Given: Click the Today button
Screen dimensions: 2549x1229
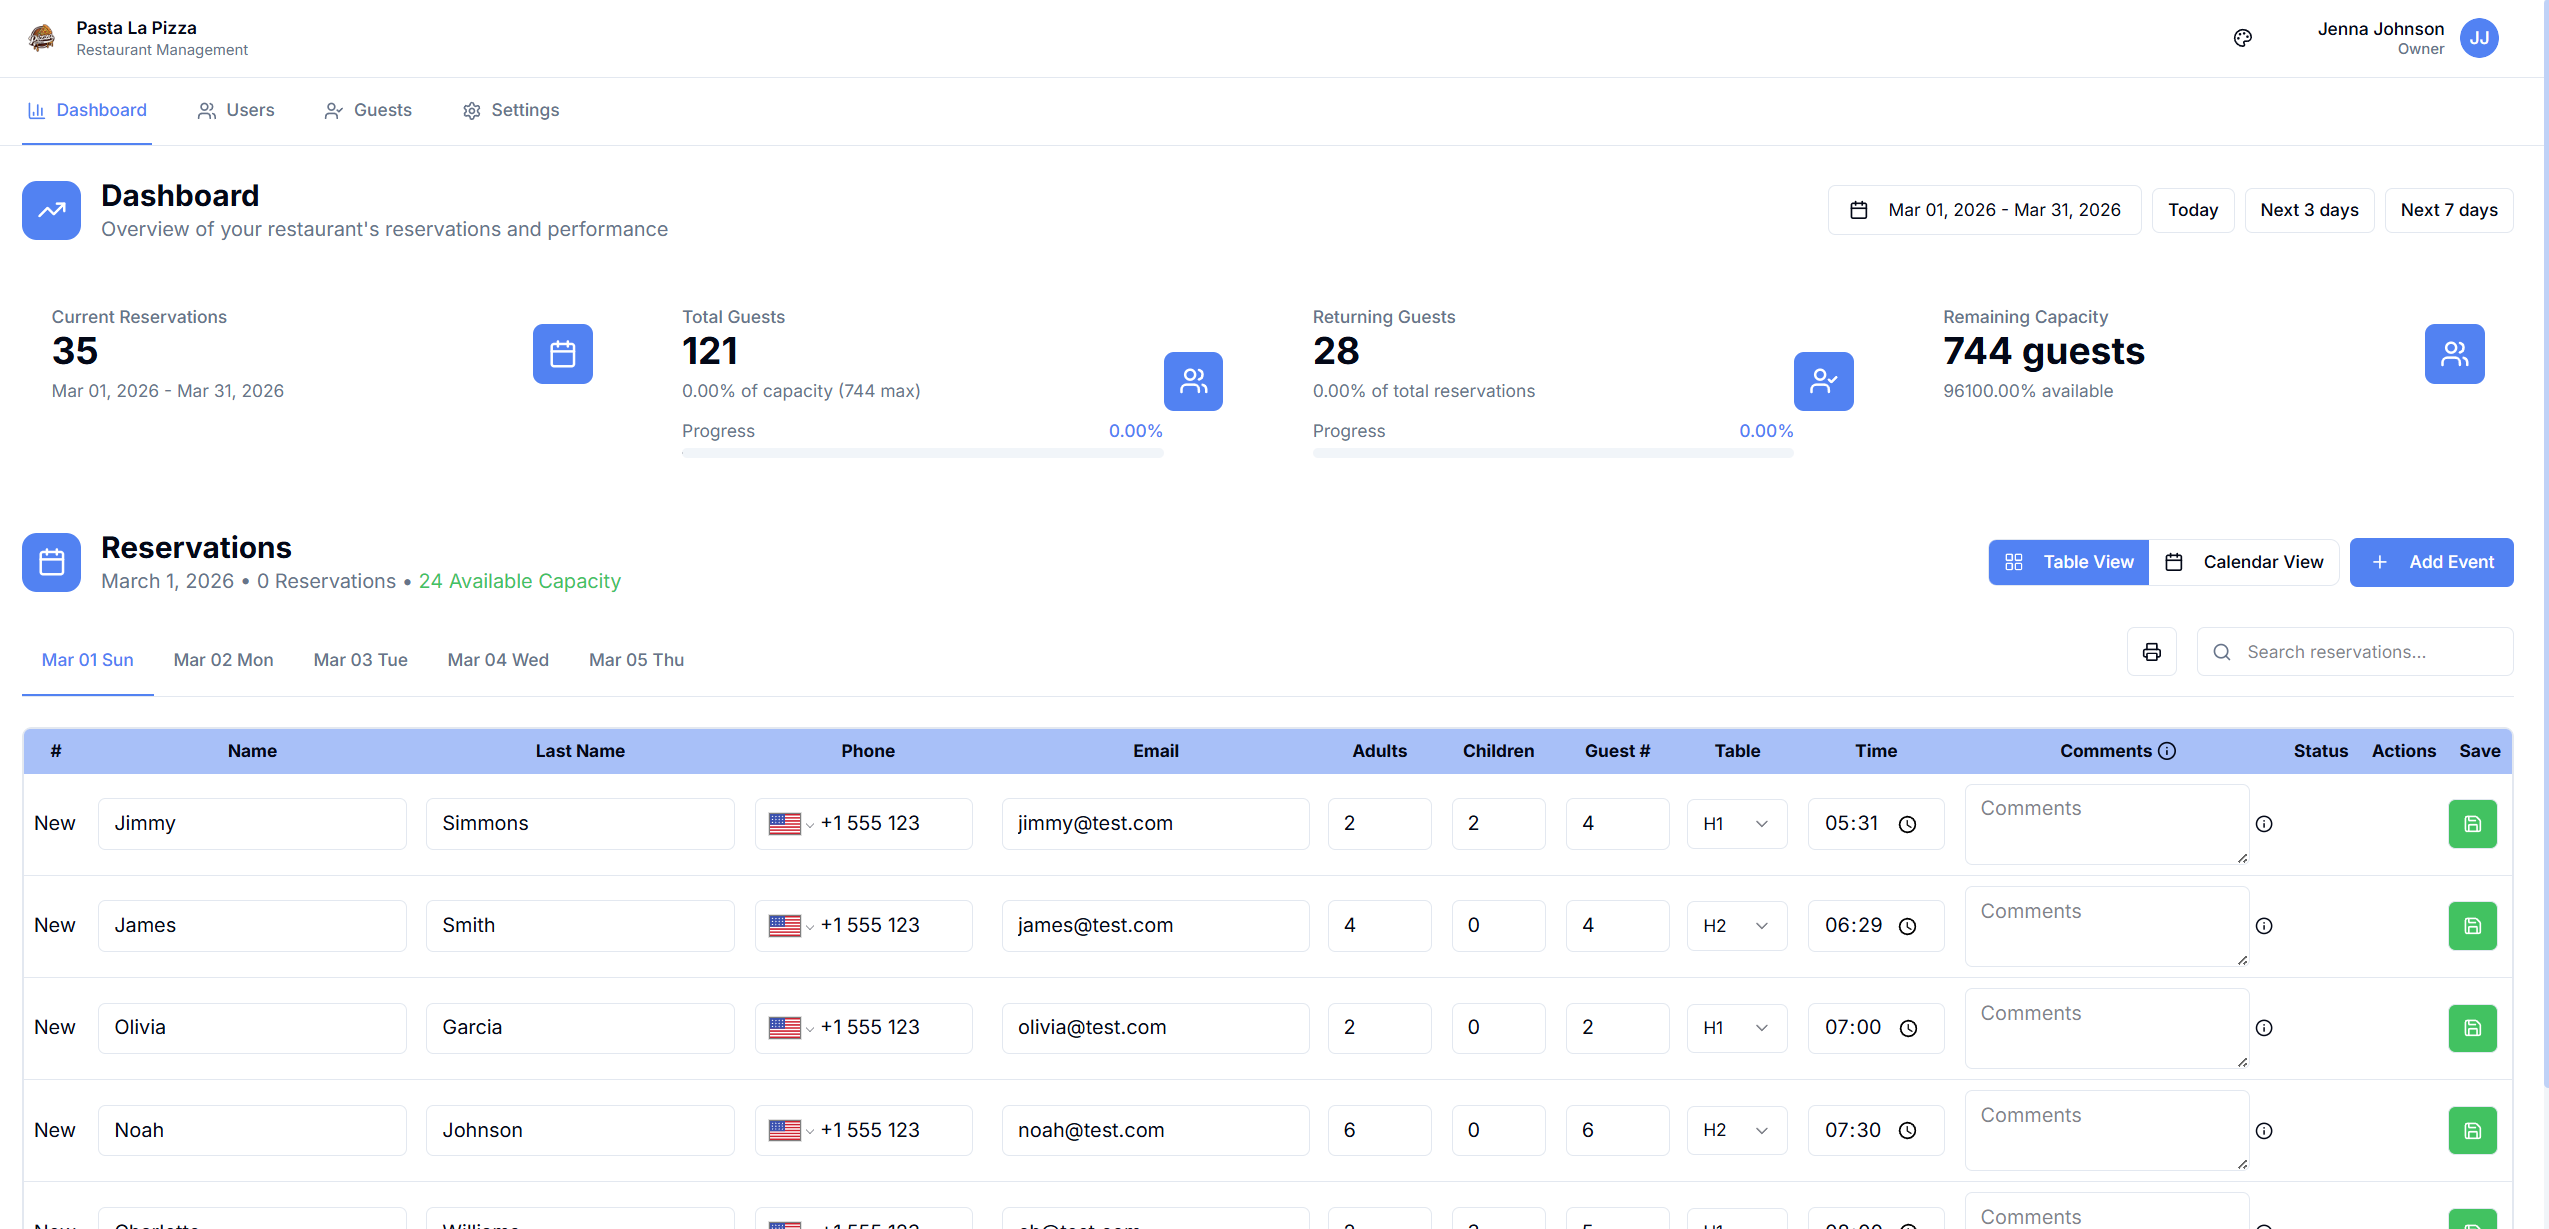Looking at the screenshot, I should tap(2191, 210).
